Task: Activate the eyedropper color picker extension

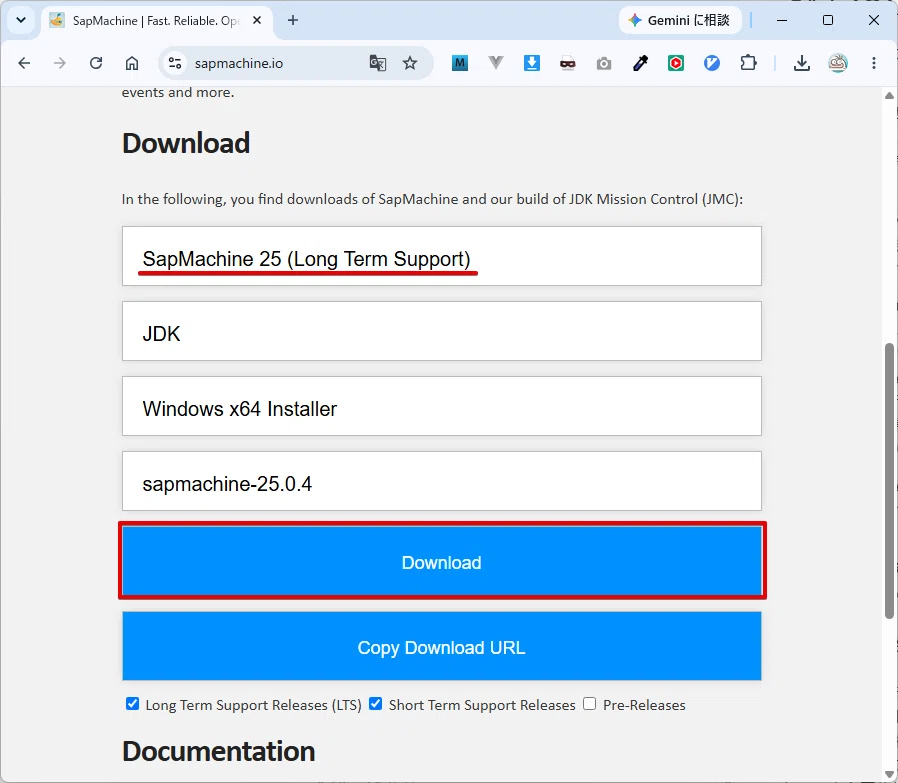Action: 640,63
